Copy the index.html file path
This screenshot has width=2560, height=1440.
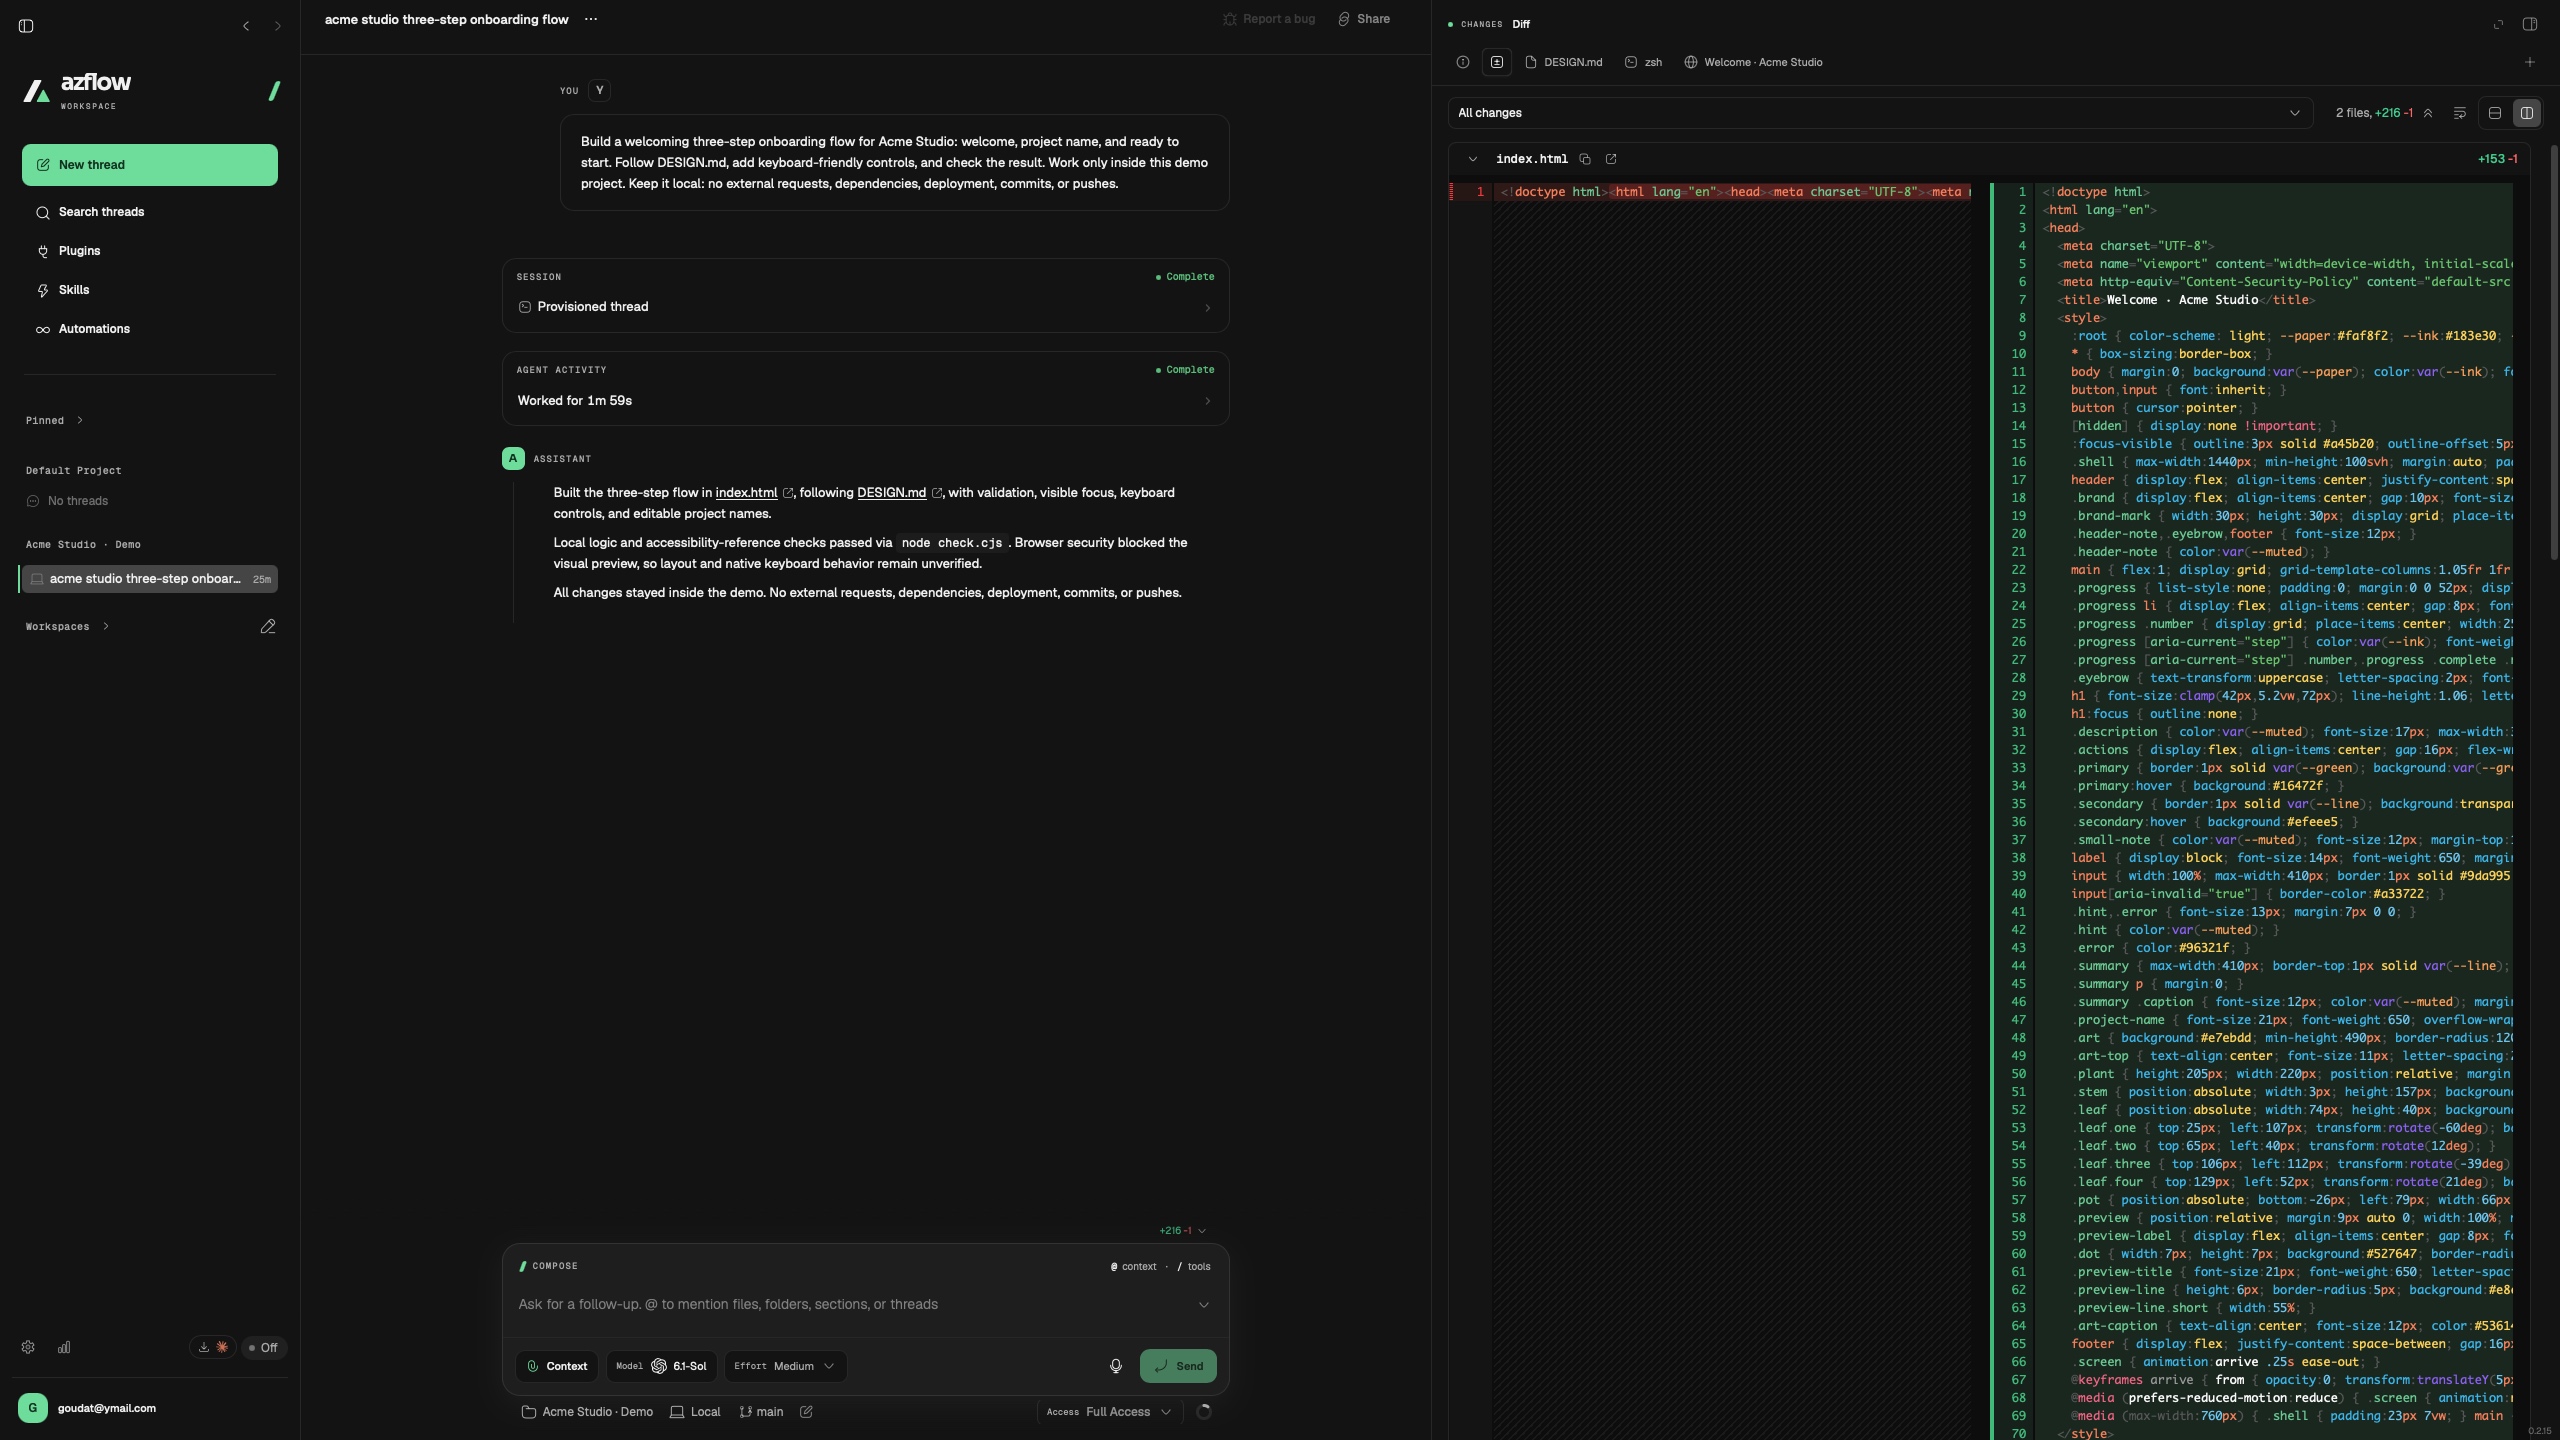[x=1585, y=159]
